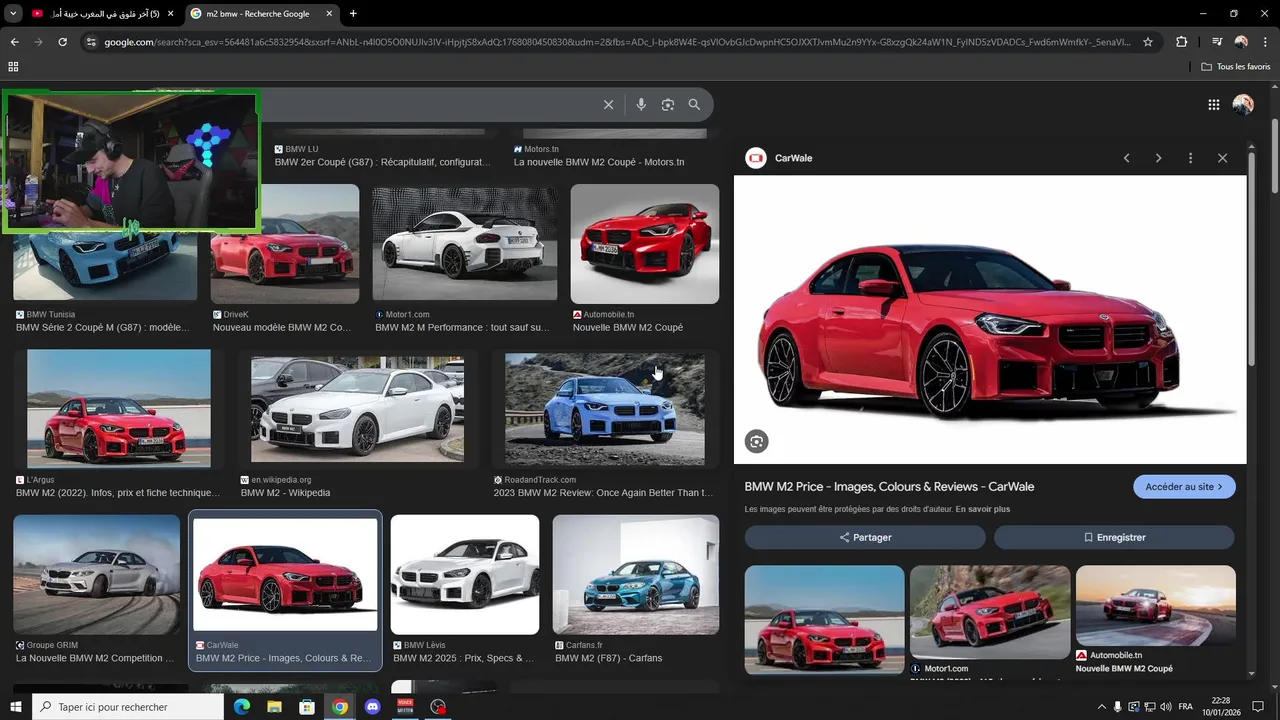Switch to the YouTube tab

coord(101,14)
